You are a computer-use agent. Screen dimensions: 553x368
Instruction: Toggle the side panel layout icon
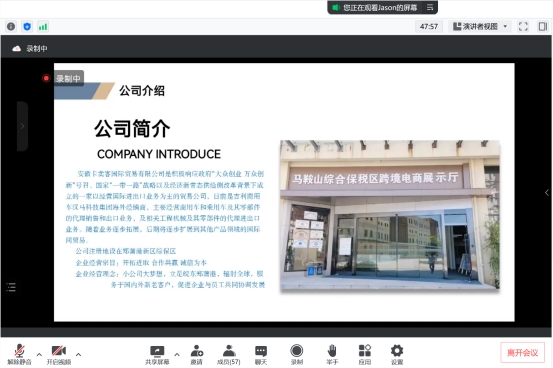pyautogui.click(x=543, y=26)
